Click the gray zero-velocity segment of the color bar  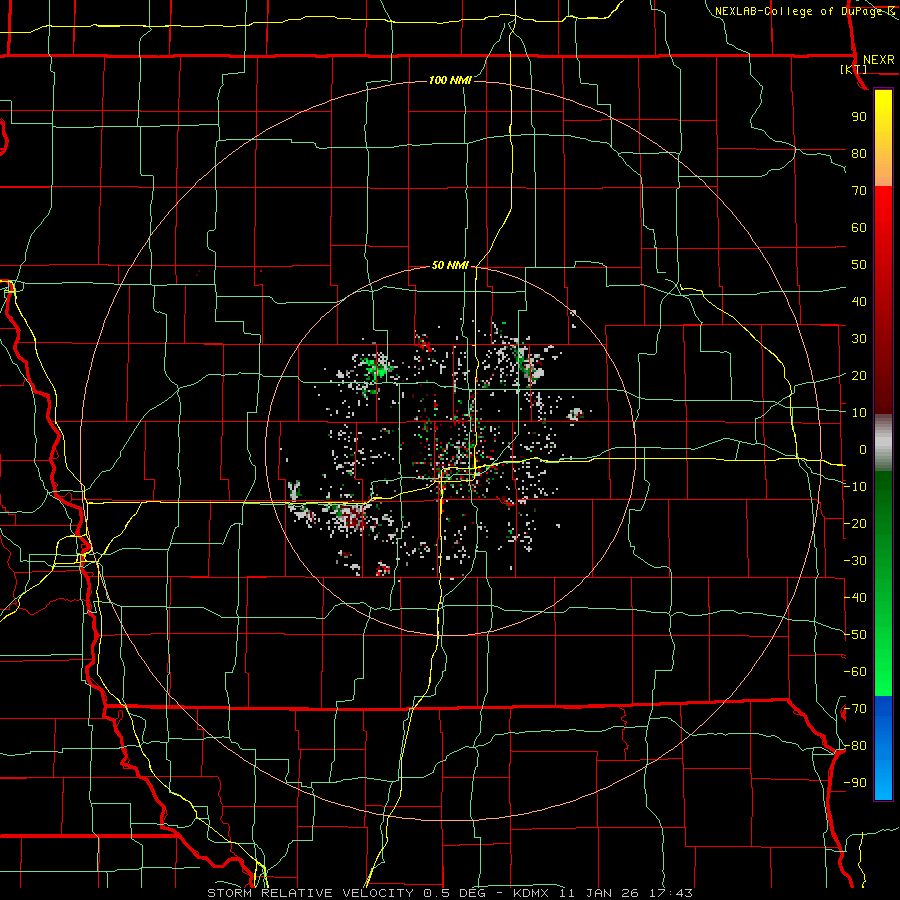pos(883,443)
